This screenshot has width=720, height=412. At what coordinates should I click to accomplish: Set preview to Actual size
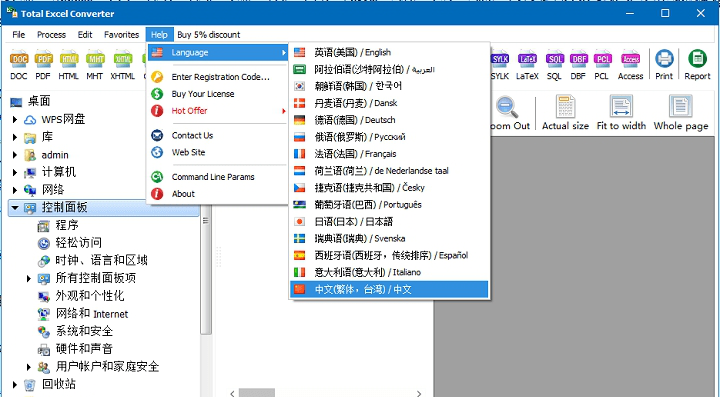coord(565,113)
